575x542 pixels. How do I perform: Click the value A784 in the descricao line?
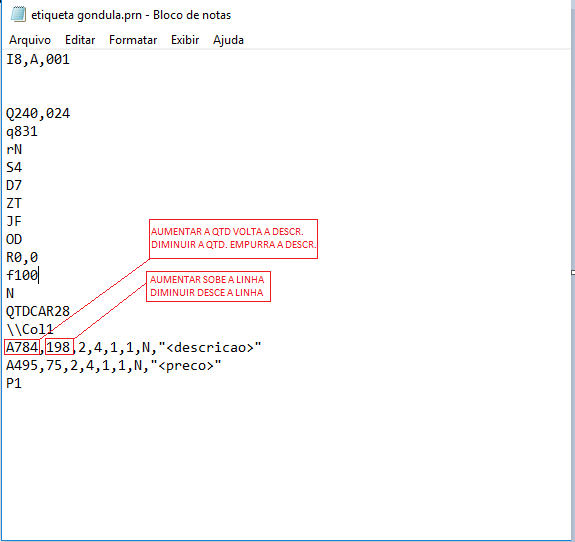pos(22,347)
